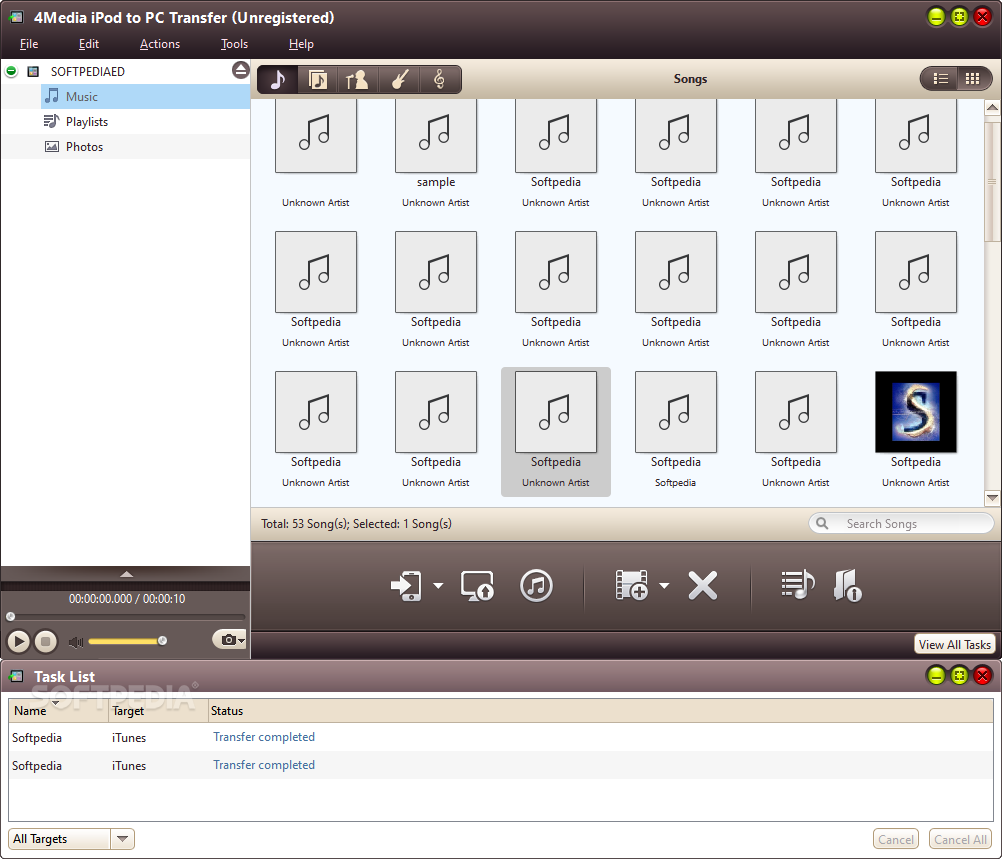Click in the Search Songs field
The height and width of the screenshot is (859, 1002).
(x=901, y=523)
